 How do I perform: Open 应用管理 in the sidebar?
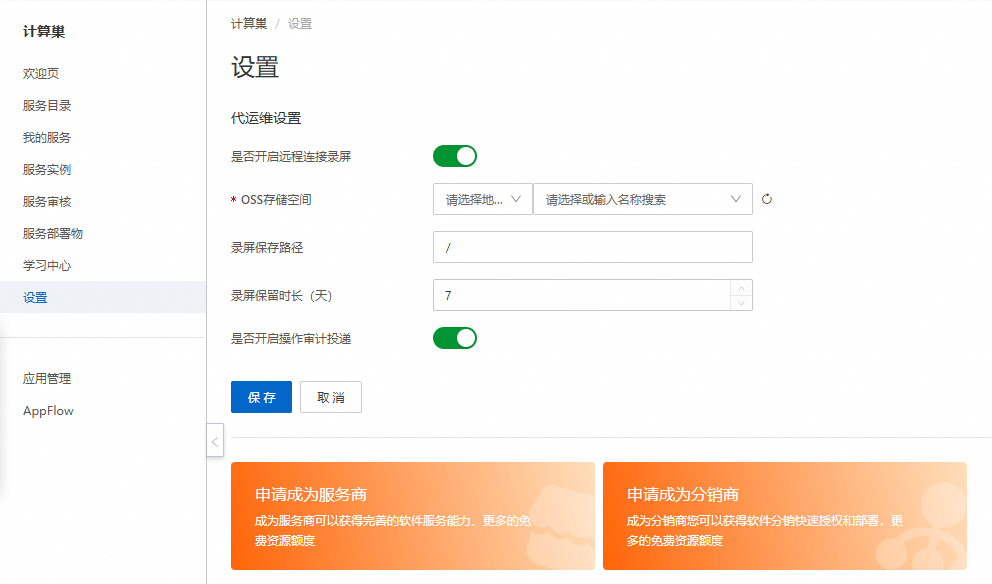click(x=47, y=379)
